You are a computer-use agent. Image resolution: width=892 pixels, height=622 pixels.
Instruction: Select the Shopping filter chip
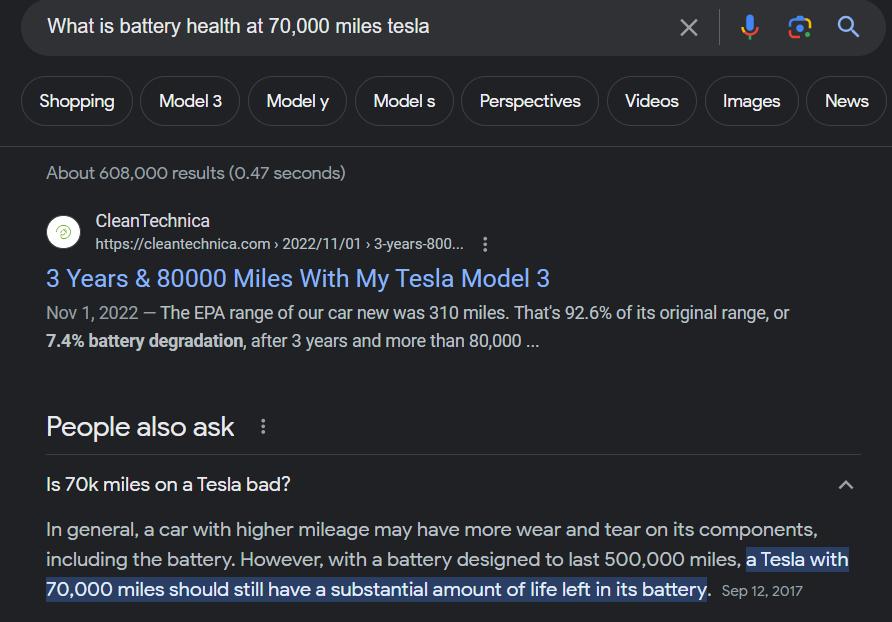tap(77, 101)
